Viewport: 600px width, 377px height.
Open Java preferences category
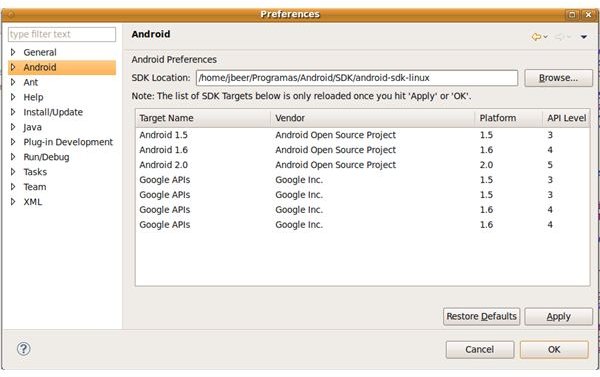(33, 127)
